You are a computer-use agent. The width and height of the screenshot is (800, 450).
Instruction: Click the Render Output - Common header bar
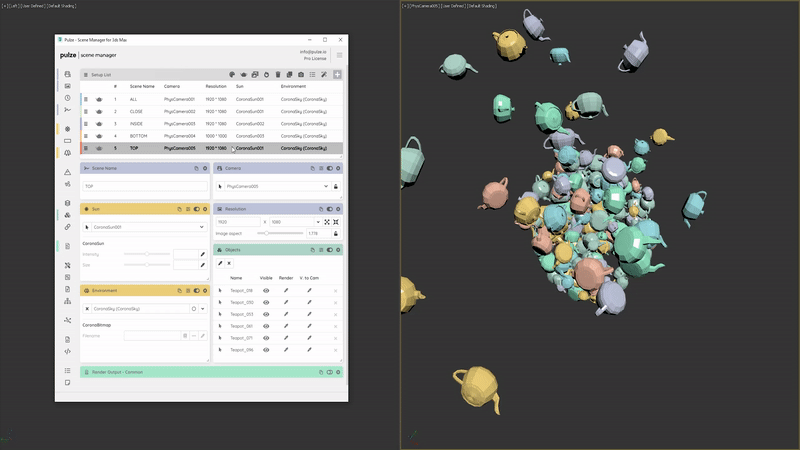tap(211, 372)
